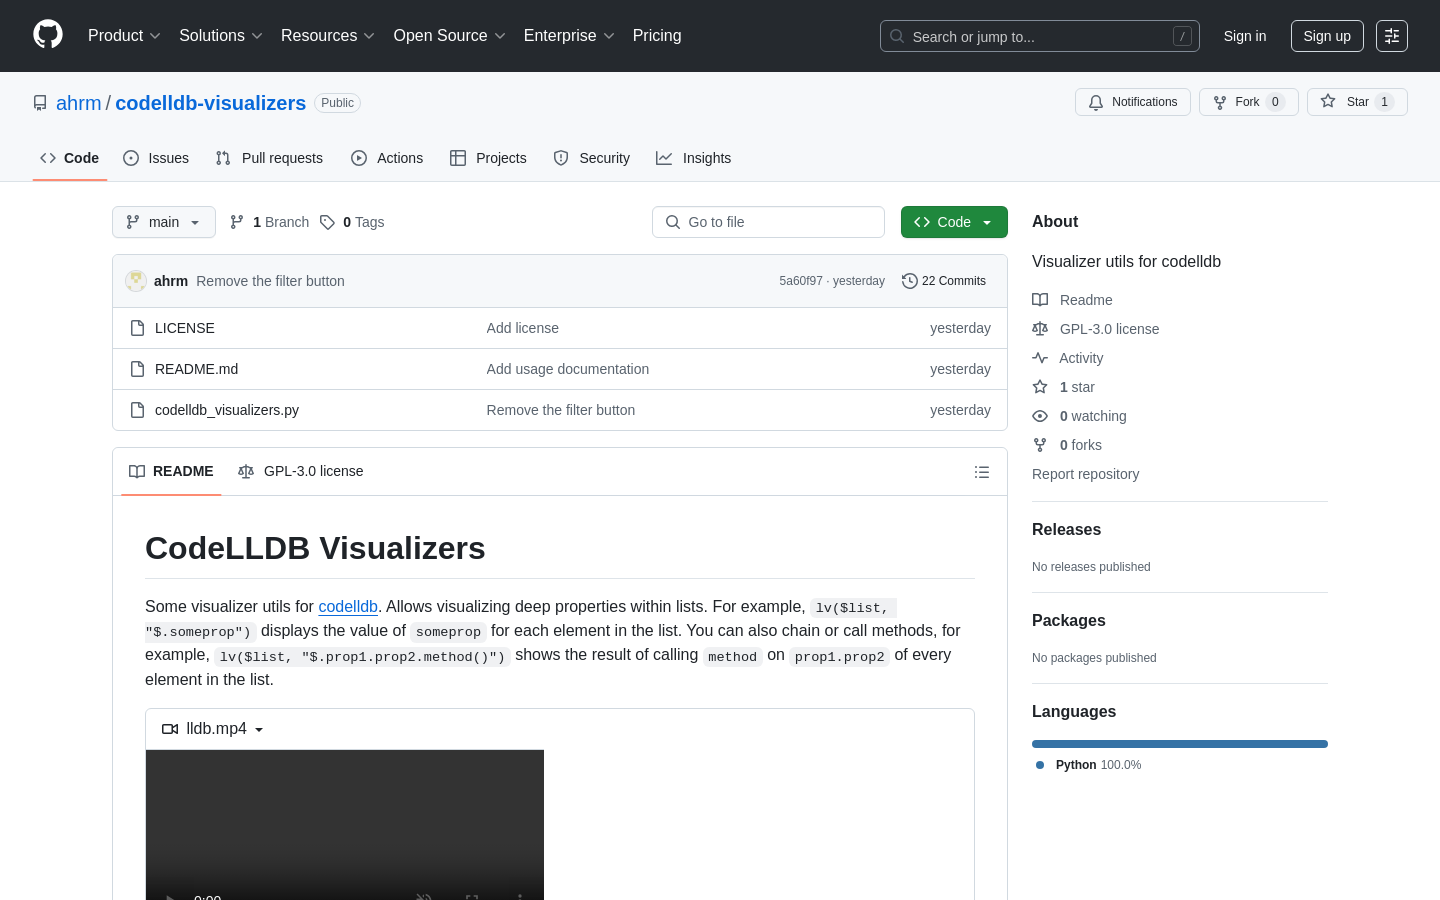Open the Add usage documentation commit message
Screen dimensions: 1440x900
568,369
